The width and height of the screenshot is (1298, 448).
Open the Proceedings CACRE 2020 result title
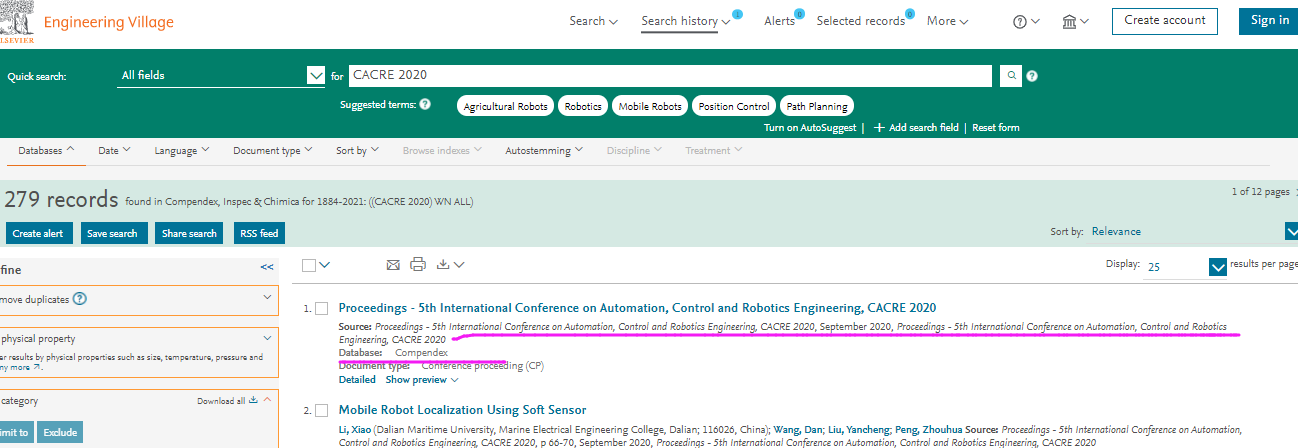pos(637,308)
